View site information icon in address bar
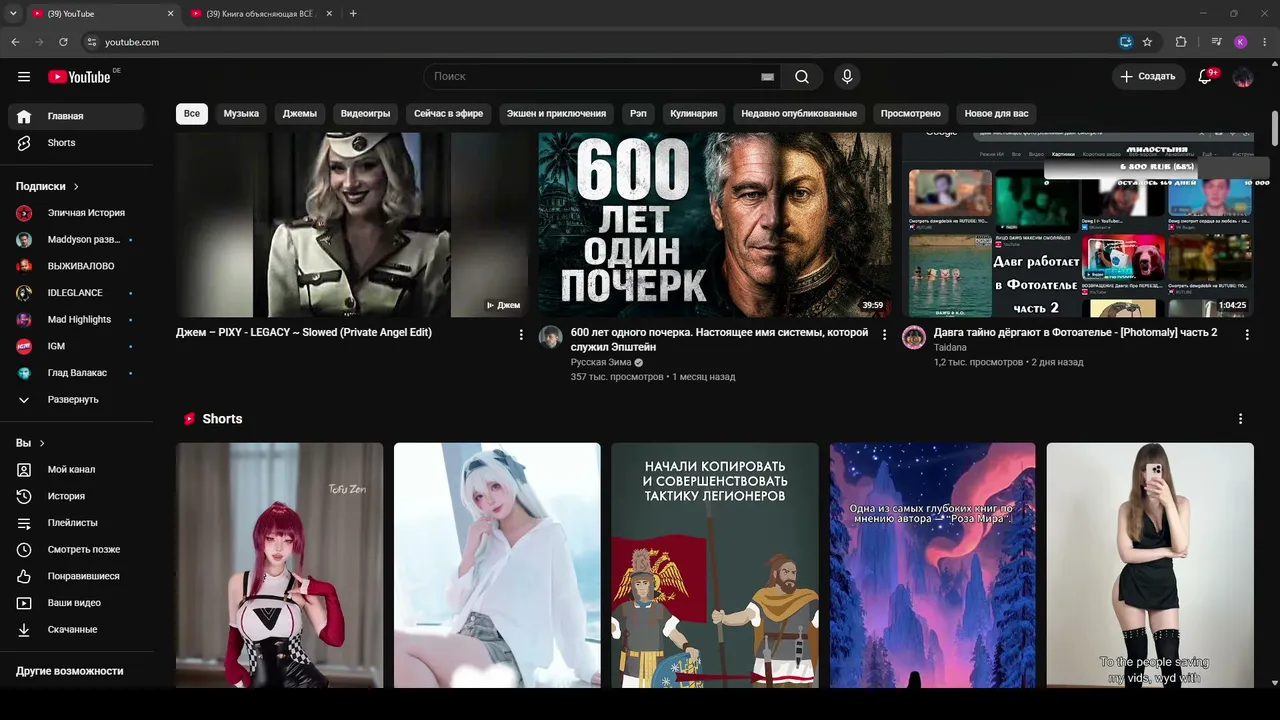Viewport: 1280px width, 720px height. click(x=91, y=42)
